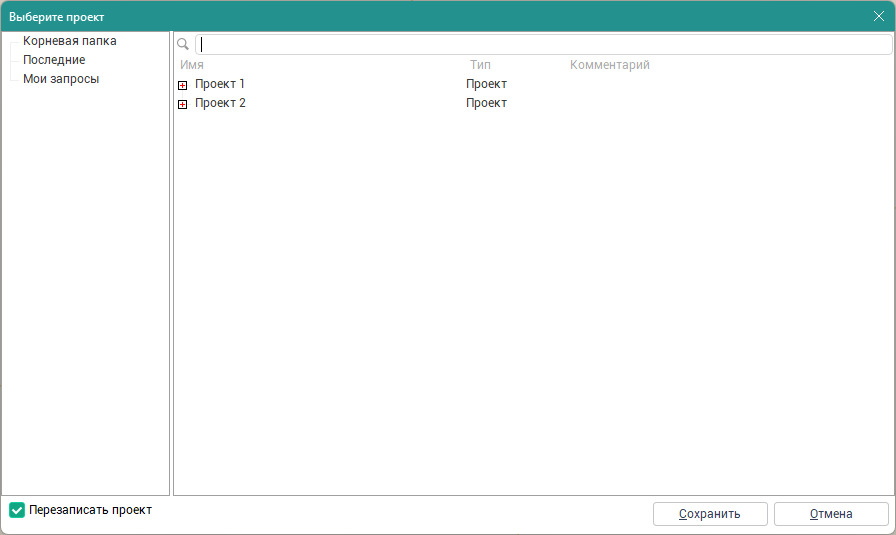This screenshot has height=535, width=896.
Task: Click the magnifier search icon
Action: pyautogui.click(x=183, y=45)
